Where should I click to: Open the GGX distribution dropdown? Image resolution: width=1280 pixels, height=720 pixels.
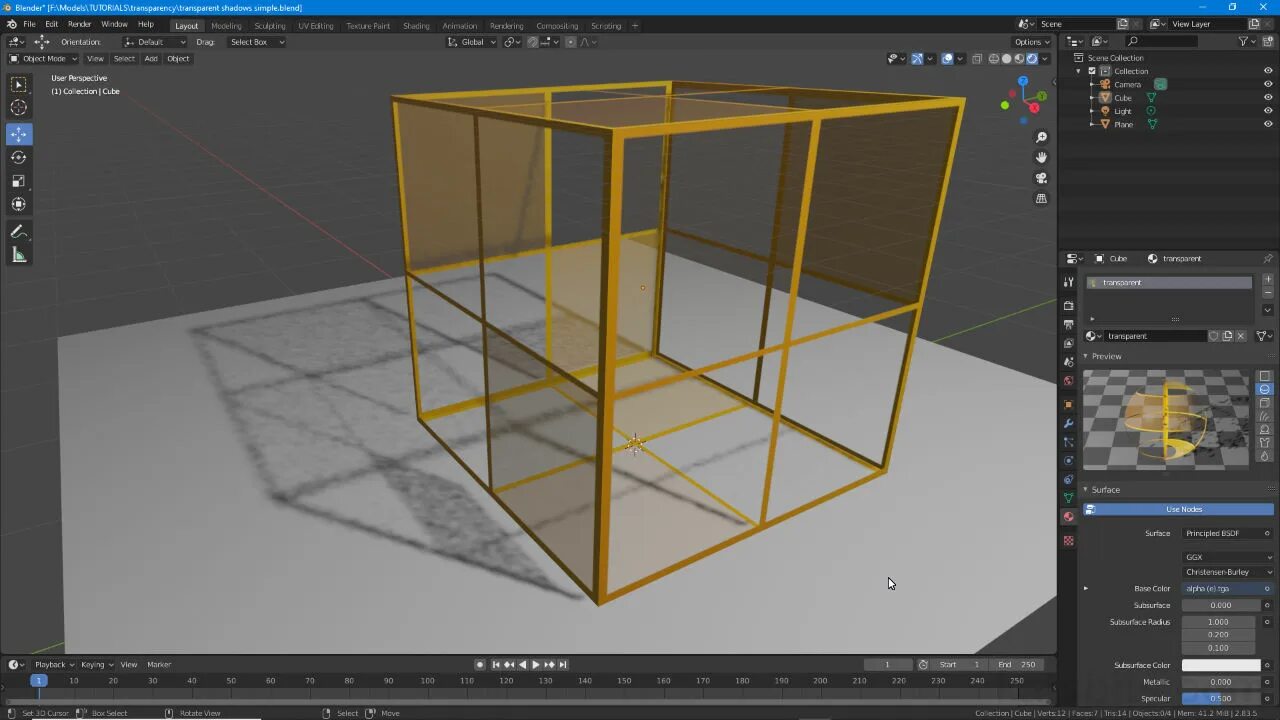tap(1227, 557)
